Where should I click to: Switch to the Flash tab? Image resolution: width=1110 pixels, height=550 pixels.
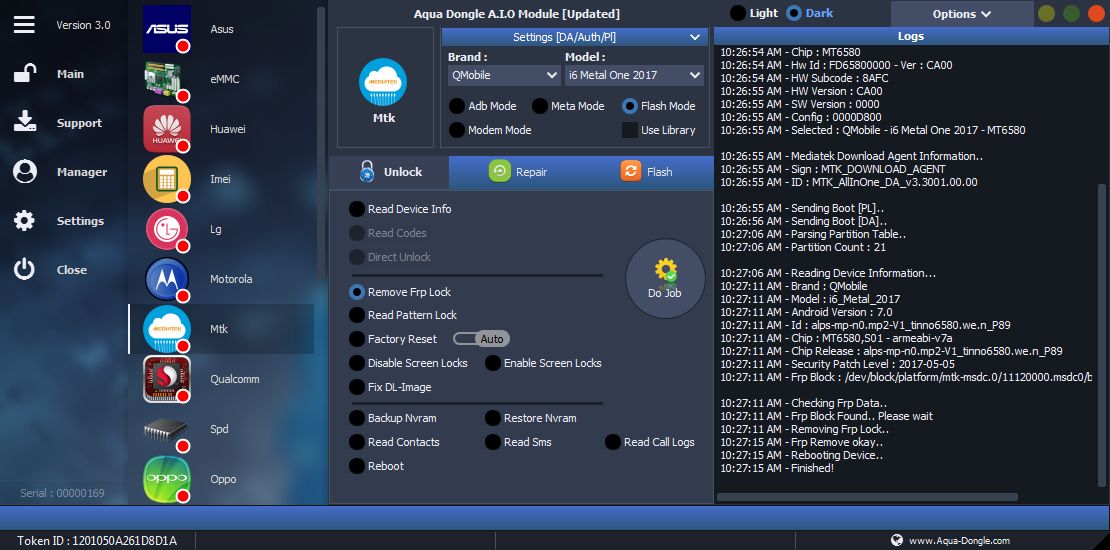tap(646, 172)
